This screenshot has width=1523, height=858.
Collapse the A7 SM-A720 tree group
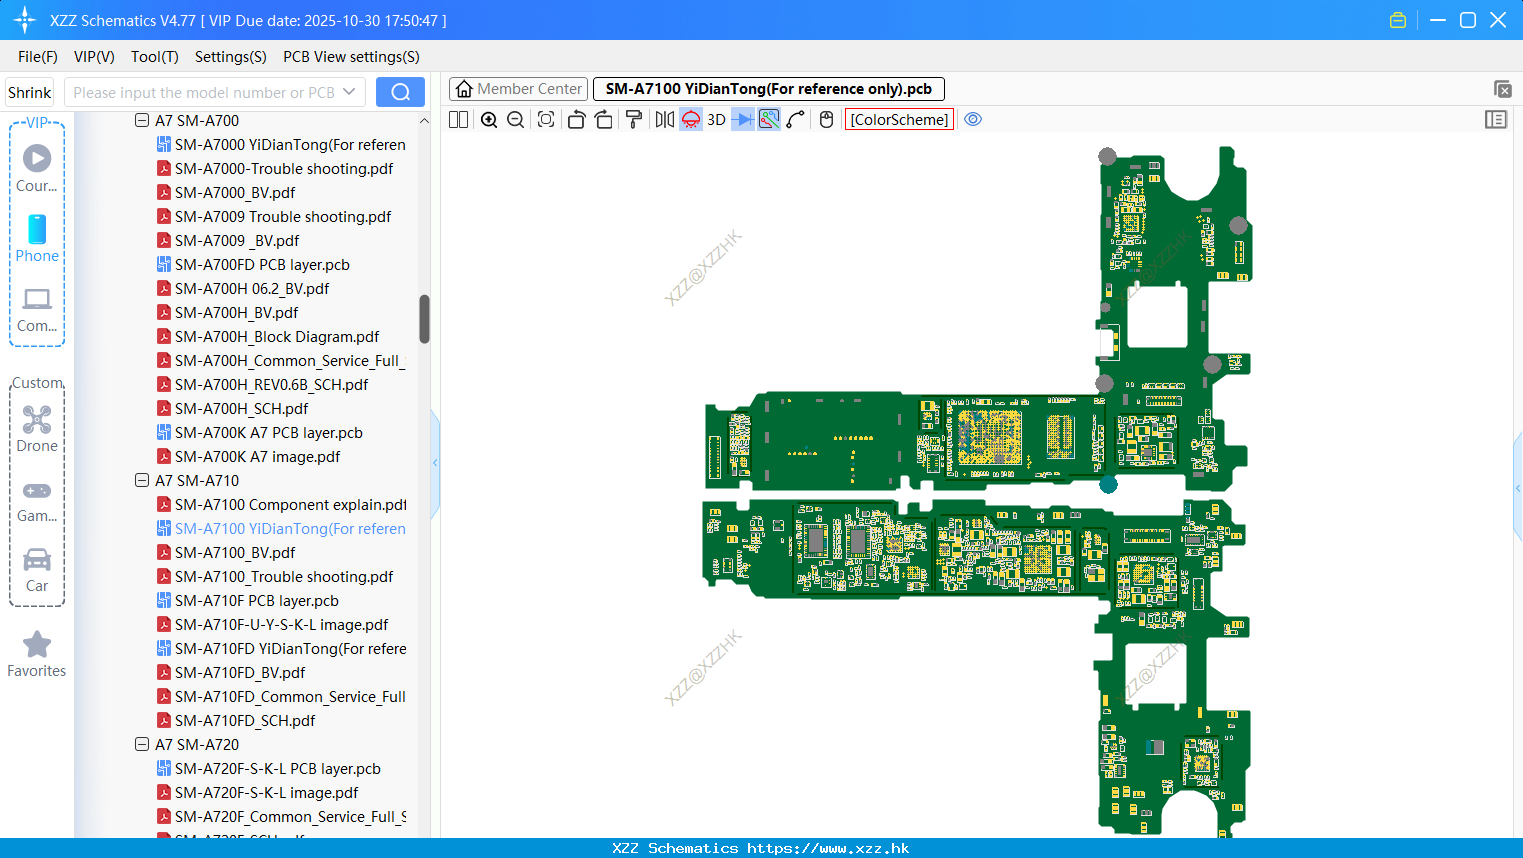coord(142,744)
